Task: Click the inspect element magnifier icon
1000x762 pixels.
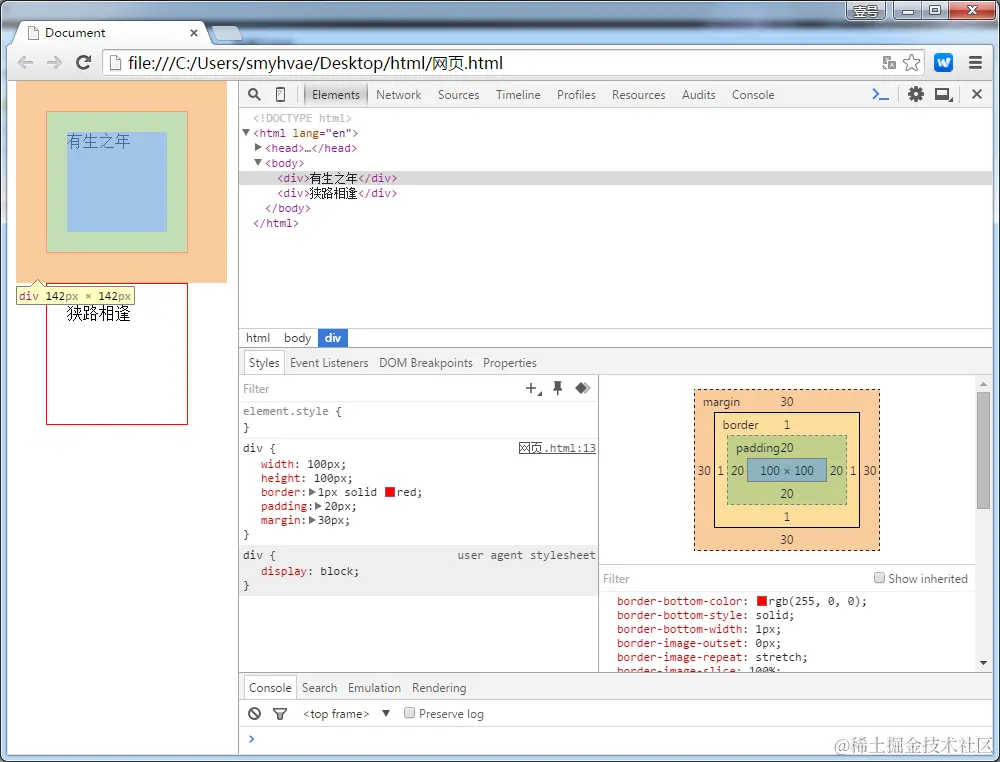Action: (254, 94)
